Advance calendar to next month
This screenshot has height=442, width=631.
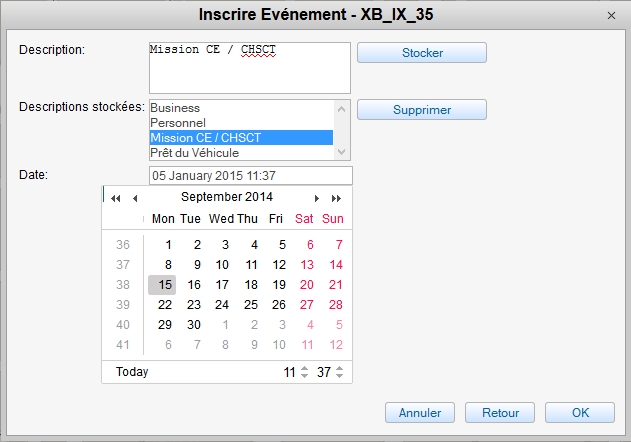[318, 198]
